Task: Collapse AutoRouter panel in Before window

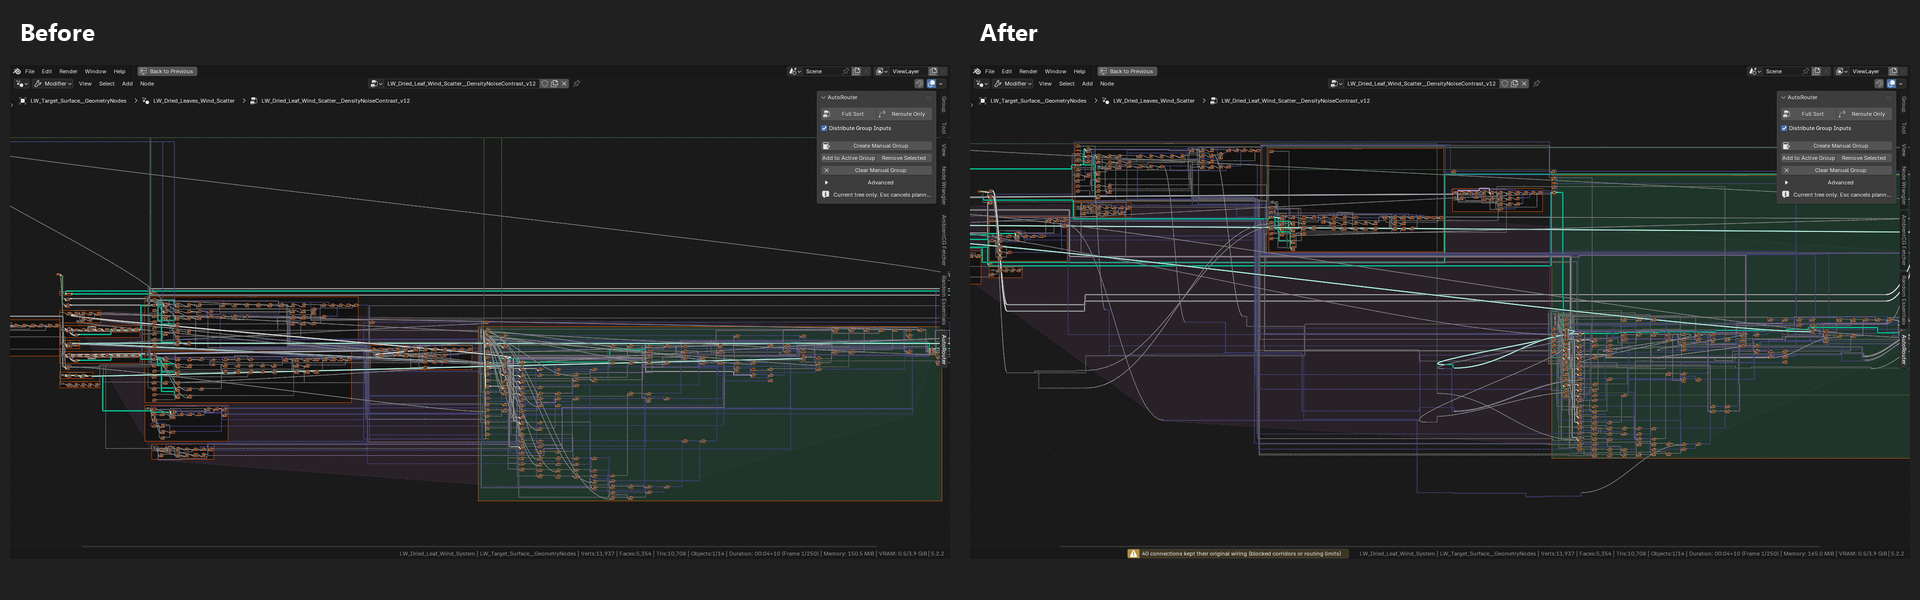Action: (x=824, y=98)
